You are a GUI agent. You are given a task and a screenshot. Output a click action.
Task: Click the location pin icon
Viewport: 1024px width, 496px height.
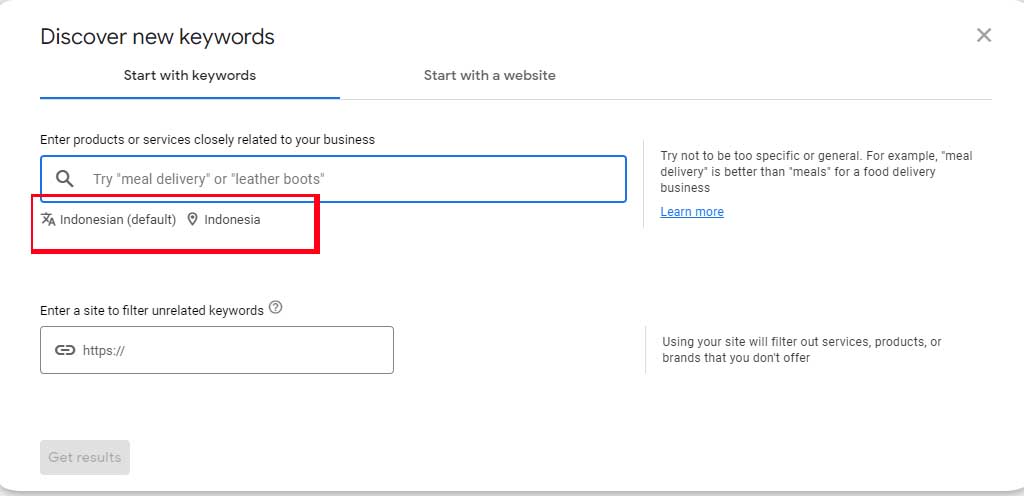click(x=192, y=219)
